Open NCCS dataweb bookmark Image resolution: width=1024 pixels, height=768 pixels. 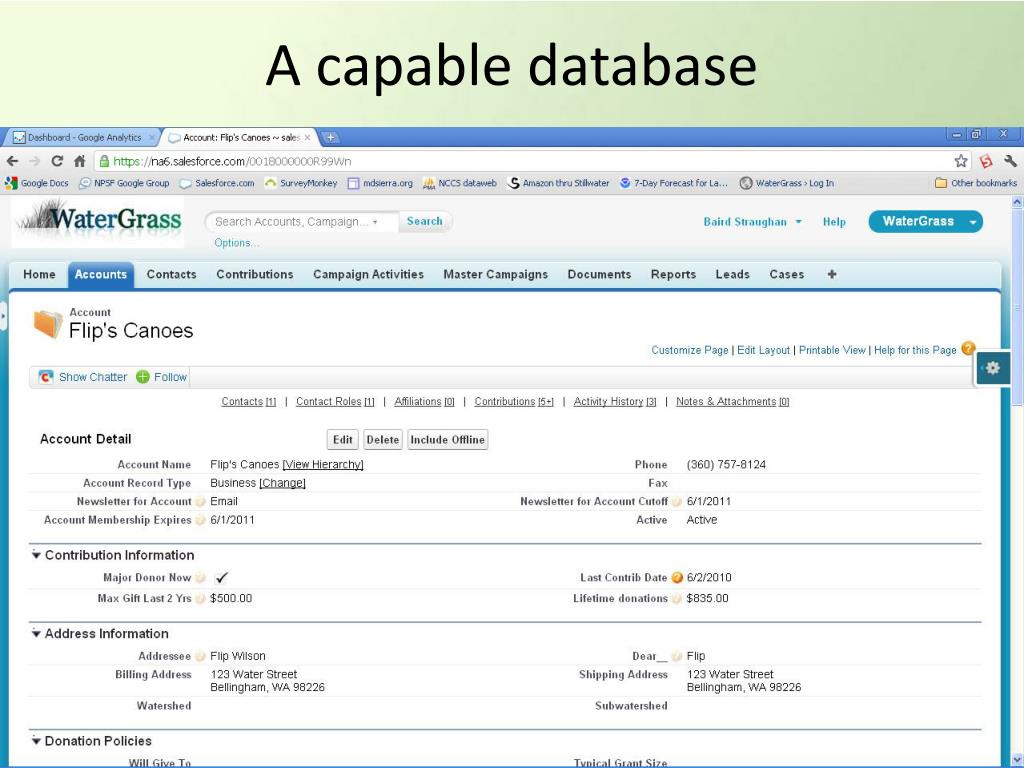(460, 183)
